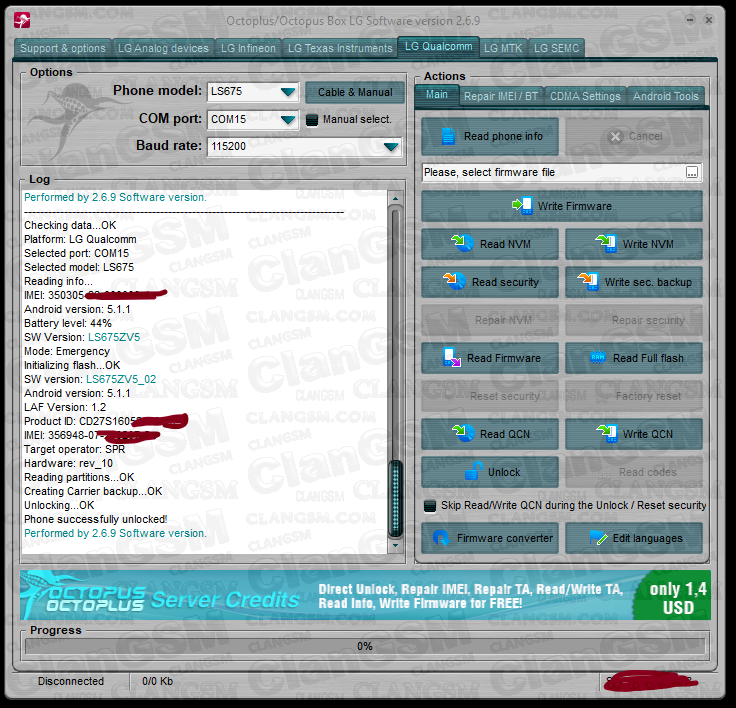Image resolution: width=736 pixels, height=708 pixels.
Task: Open the LG Analog devices tab
Action: pyautogui.click(x=163, y=48)
